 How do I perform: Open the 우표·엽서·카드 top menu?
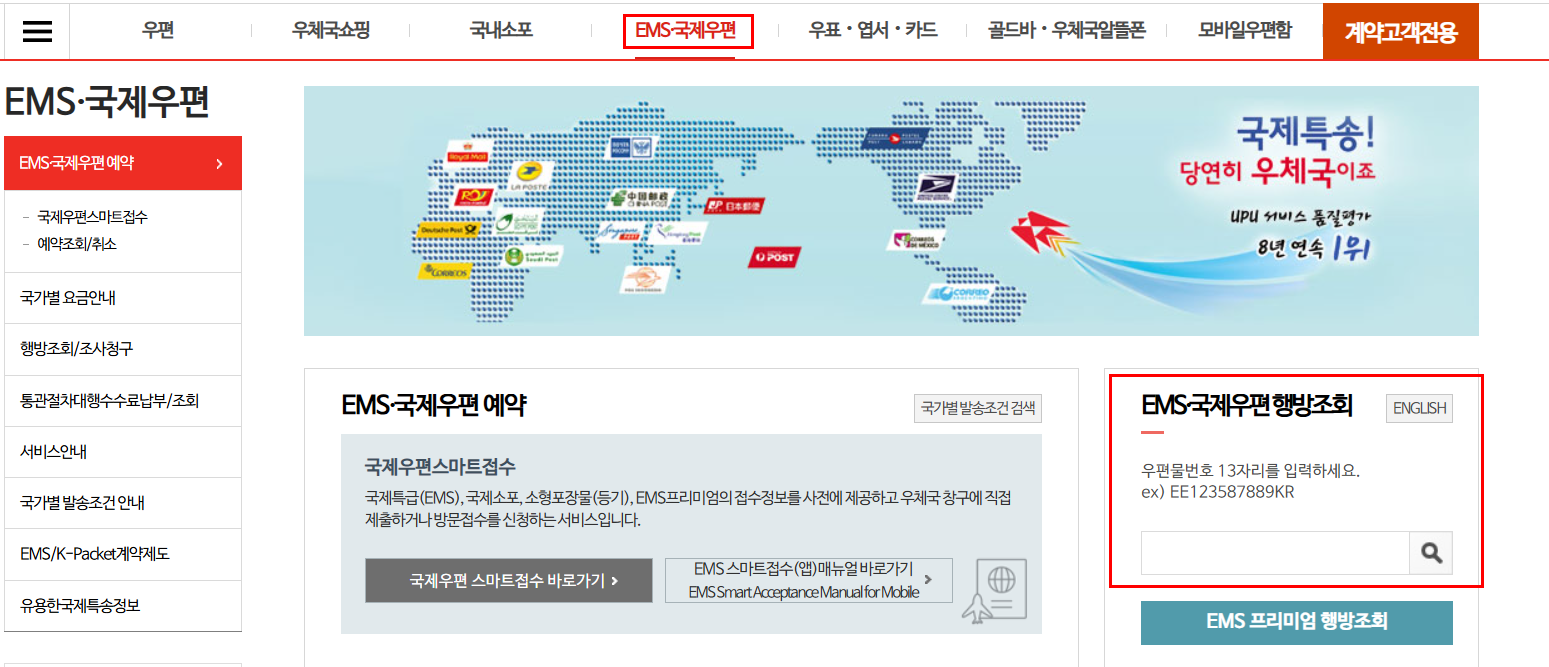[873, 31]
